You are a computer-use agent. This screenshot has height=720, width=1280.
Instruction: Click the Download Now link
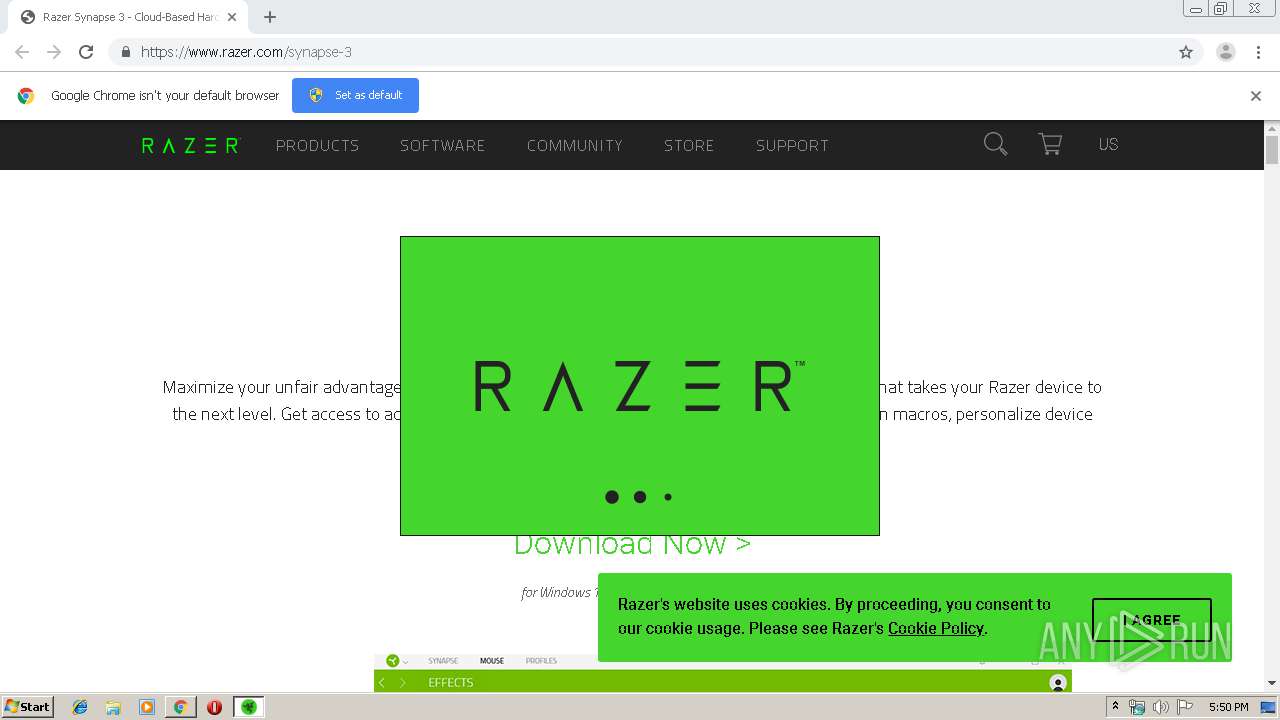coord(632,545)
